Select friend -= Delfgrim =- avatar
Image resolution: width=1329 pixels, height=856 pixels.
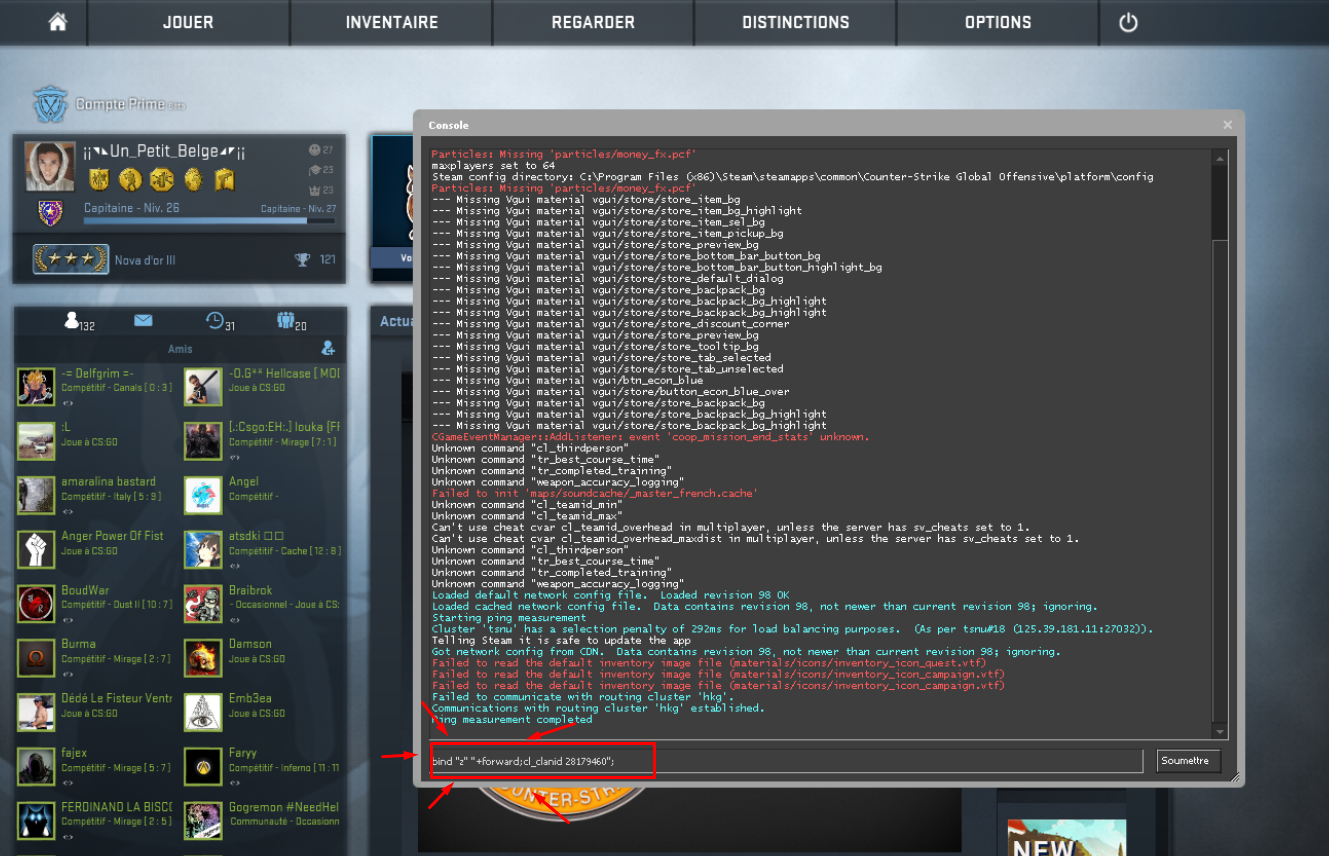pos(36,387)
